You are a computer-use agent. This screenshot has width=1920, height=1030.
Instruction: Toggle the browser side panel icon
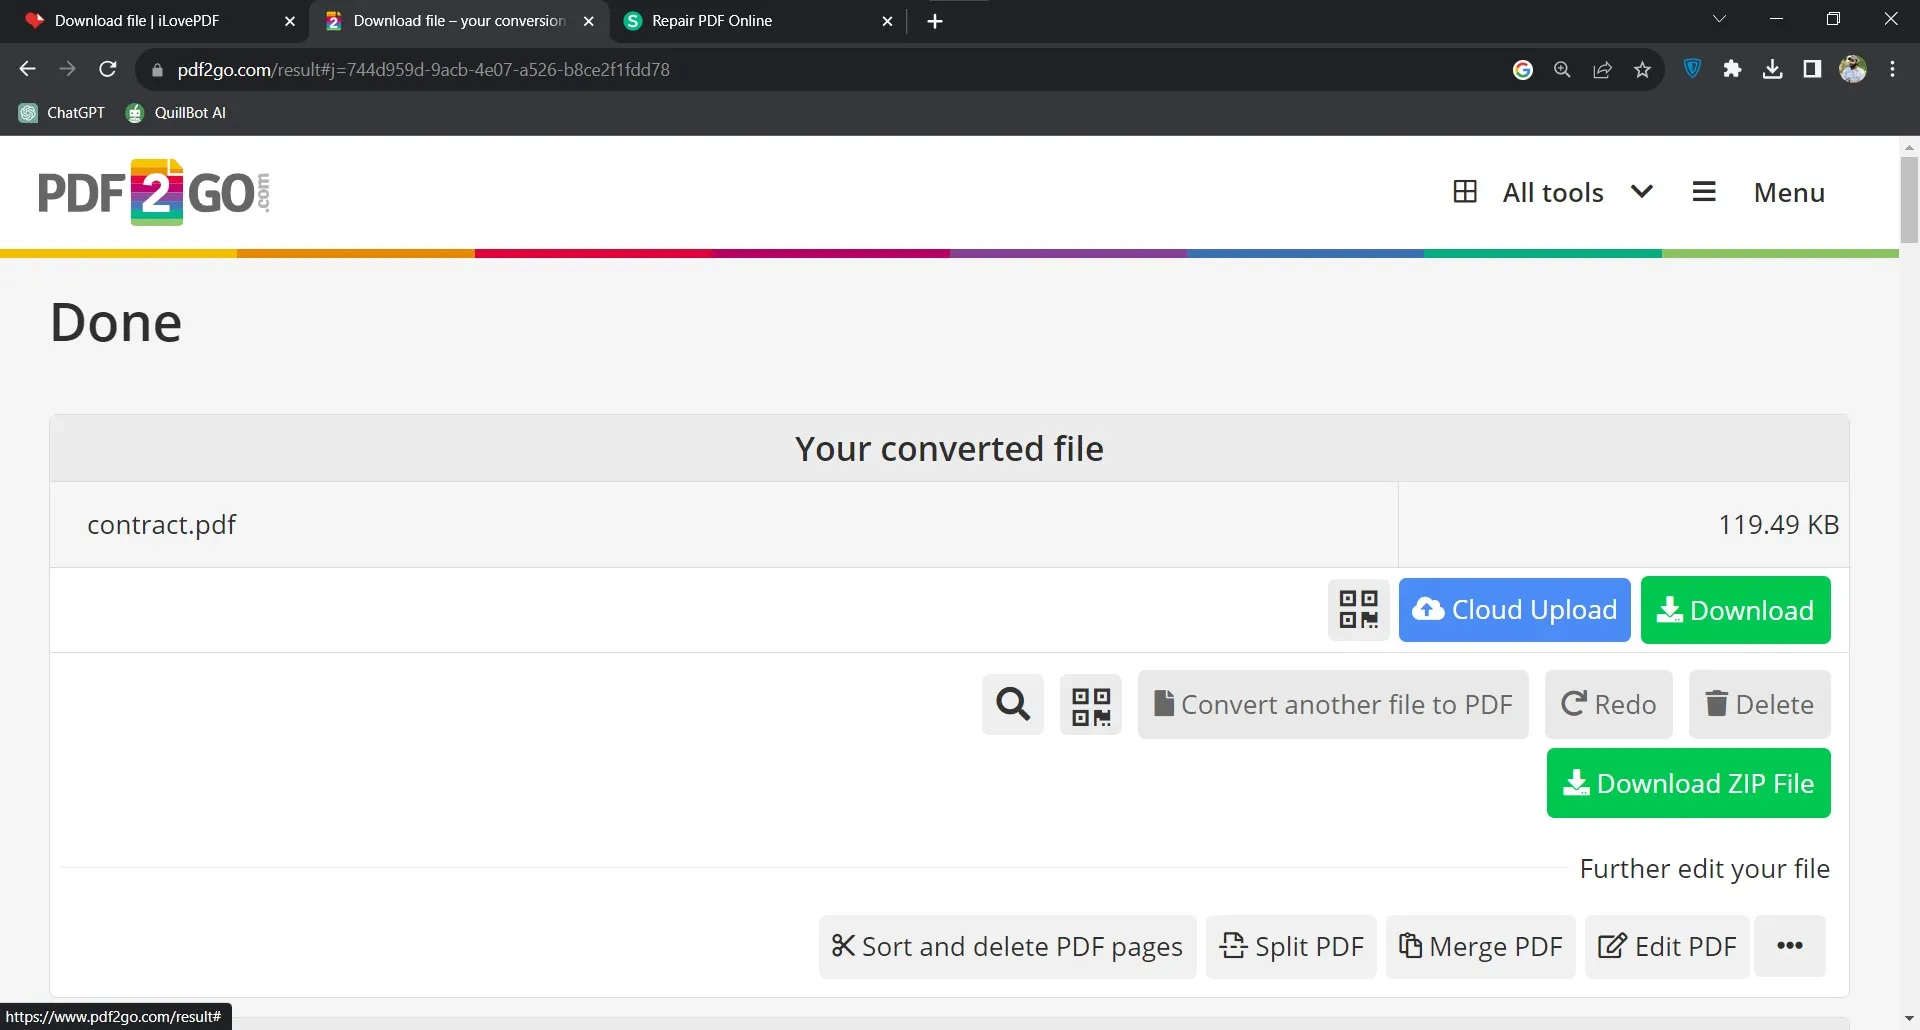[1812, 69]
